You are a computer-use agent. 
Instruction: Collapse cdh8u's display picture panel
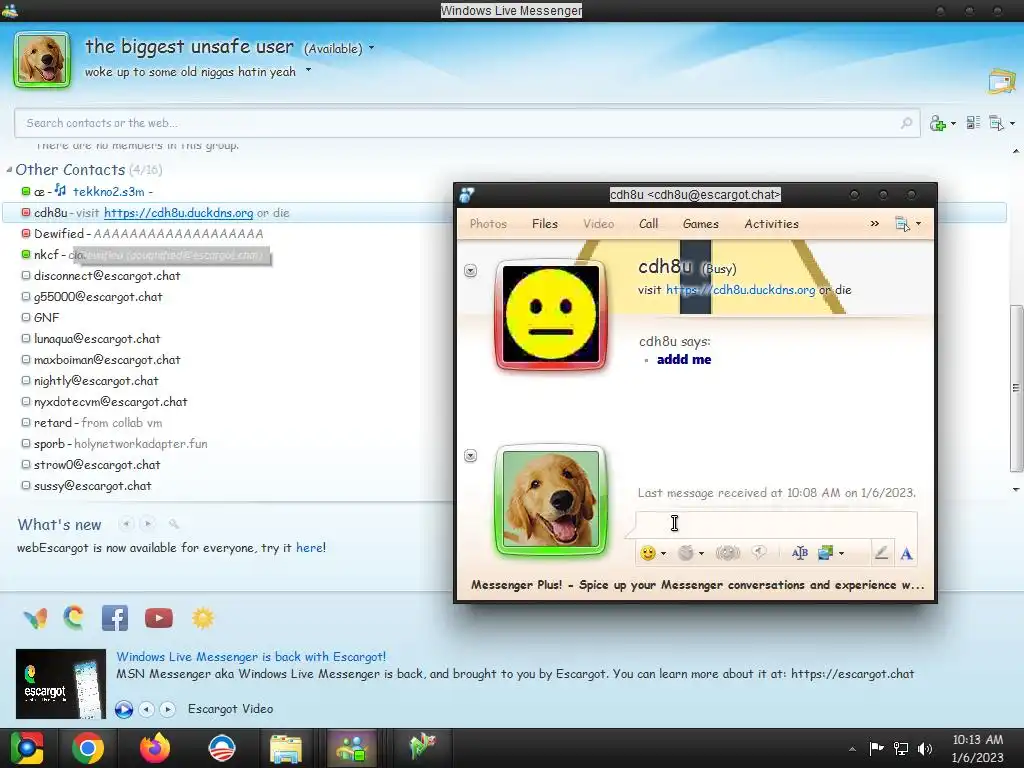click(x=470, y=270)
